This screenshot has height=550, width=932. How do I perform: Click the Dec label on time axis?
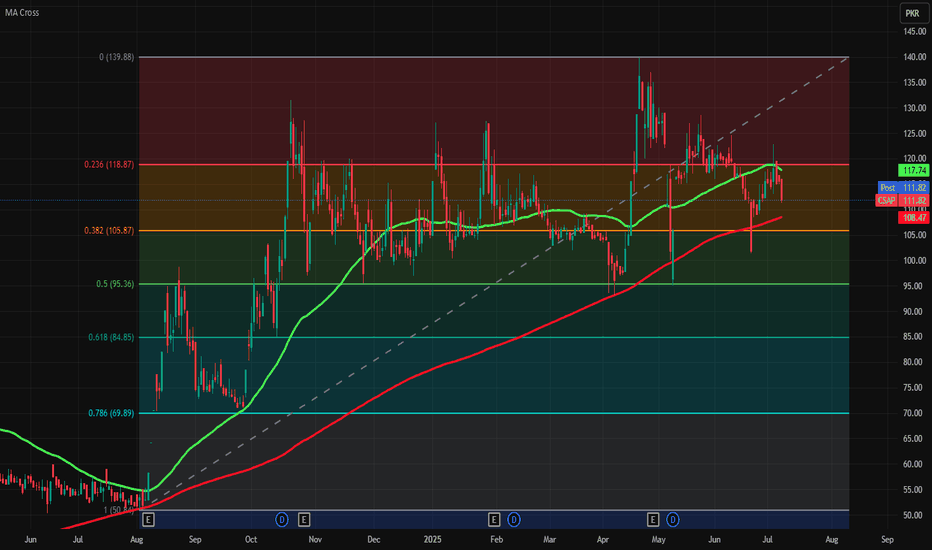coord(373,540)
